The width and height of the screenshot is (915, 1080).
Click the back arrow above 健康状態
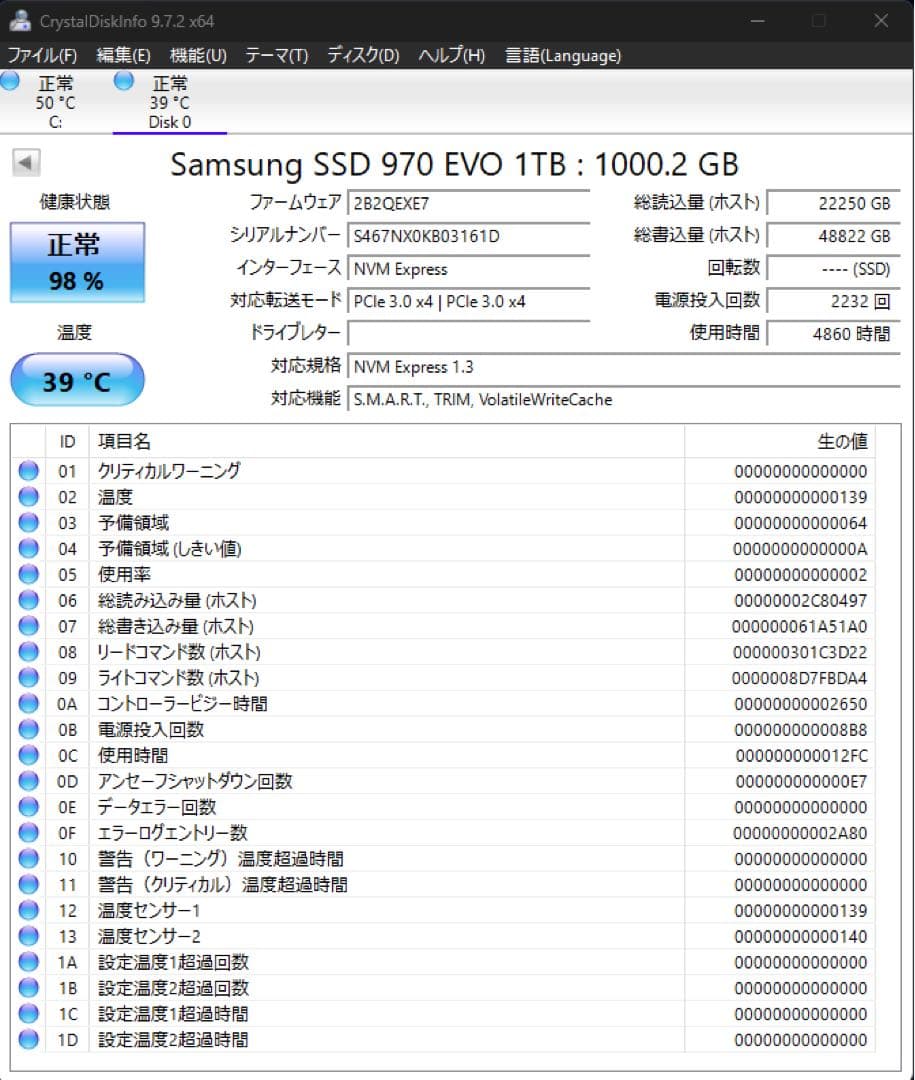[24, 162]
